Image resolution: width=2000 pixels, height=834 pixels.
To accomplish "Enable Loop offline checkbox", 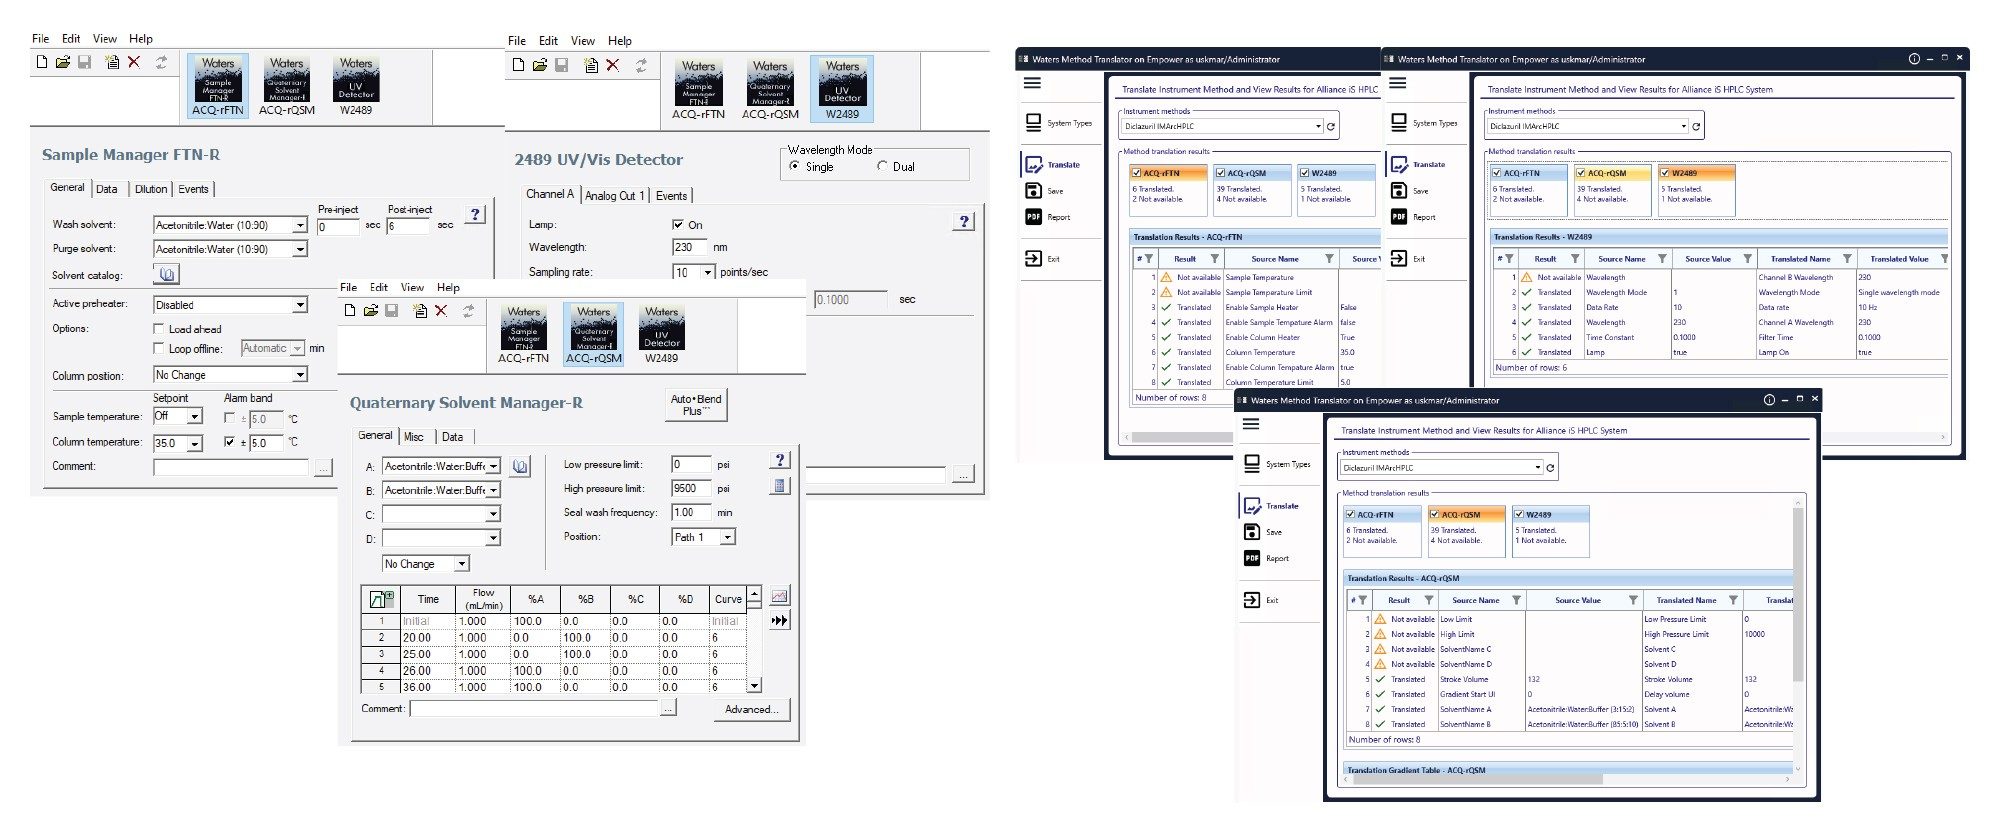I will pos(159,348).
